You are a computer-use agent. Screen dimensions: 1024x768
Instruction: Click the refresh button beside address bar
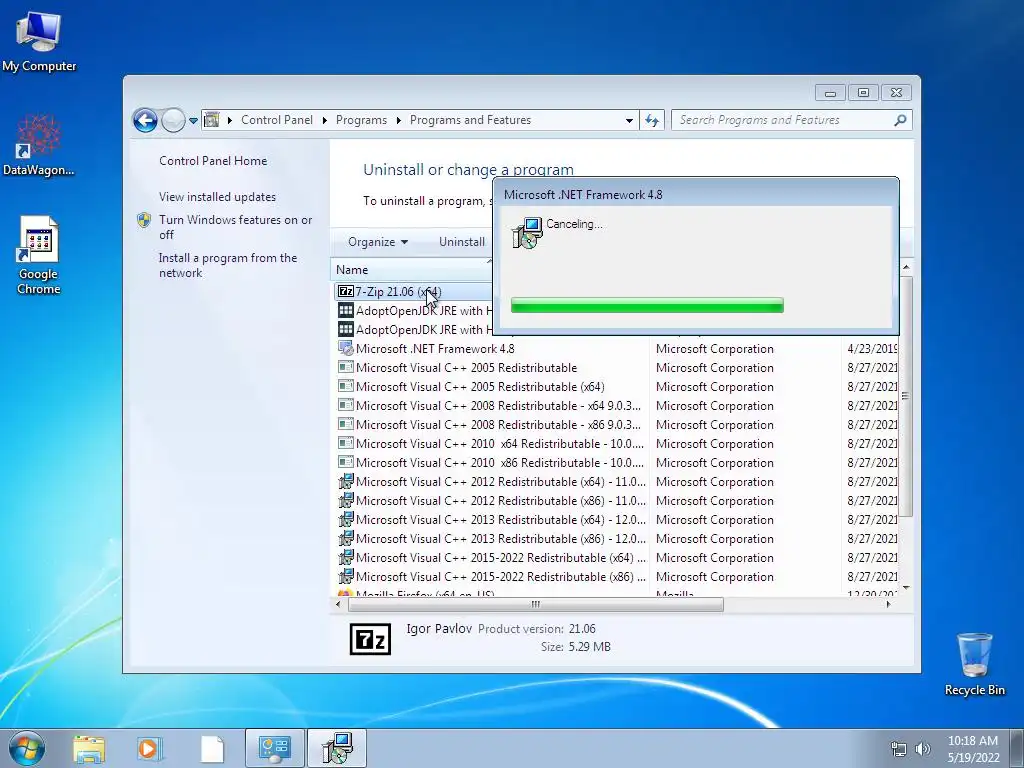(x=652, y=120)
